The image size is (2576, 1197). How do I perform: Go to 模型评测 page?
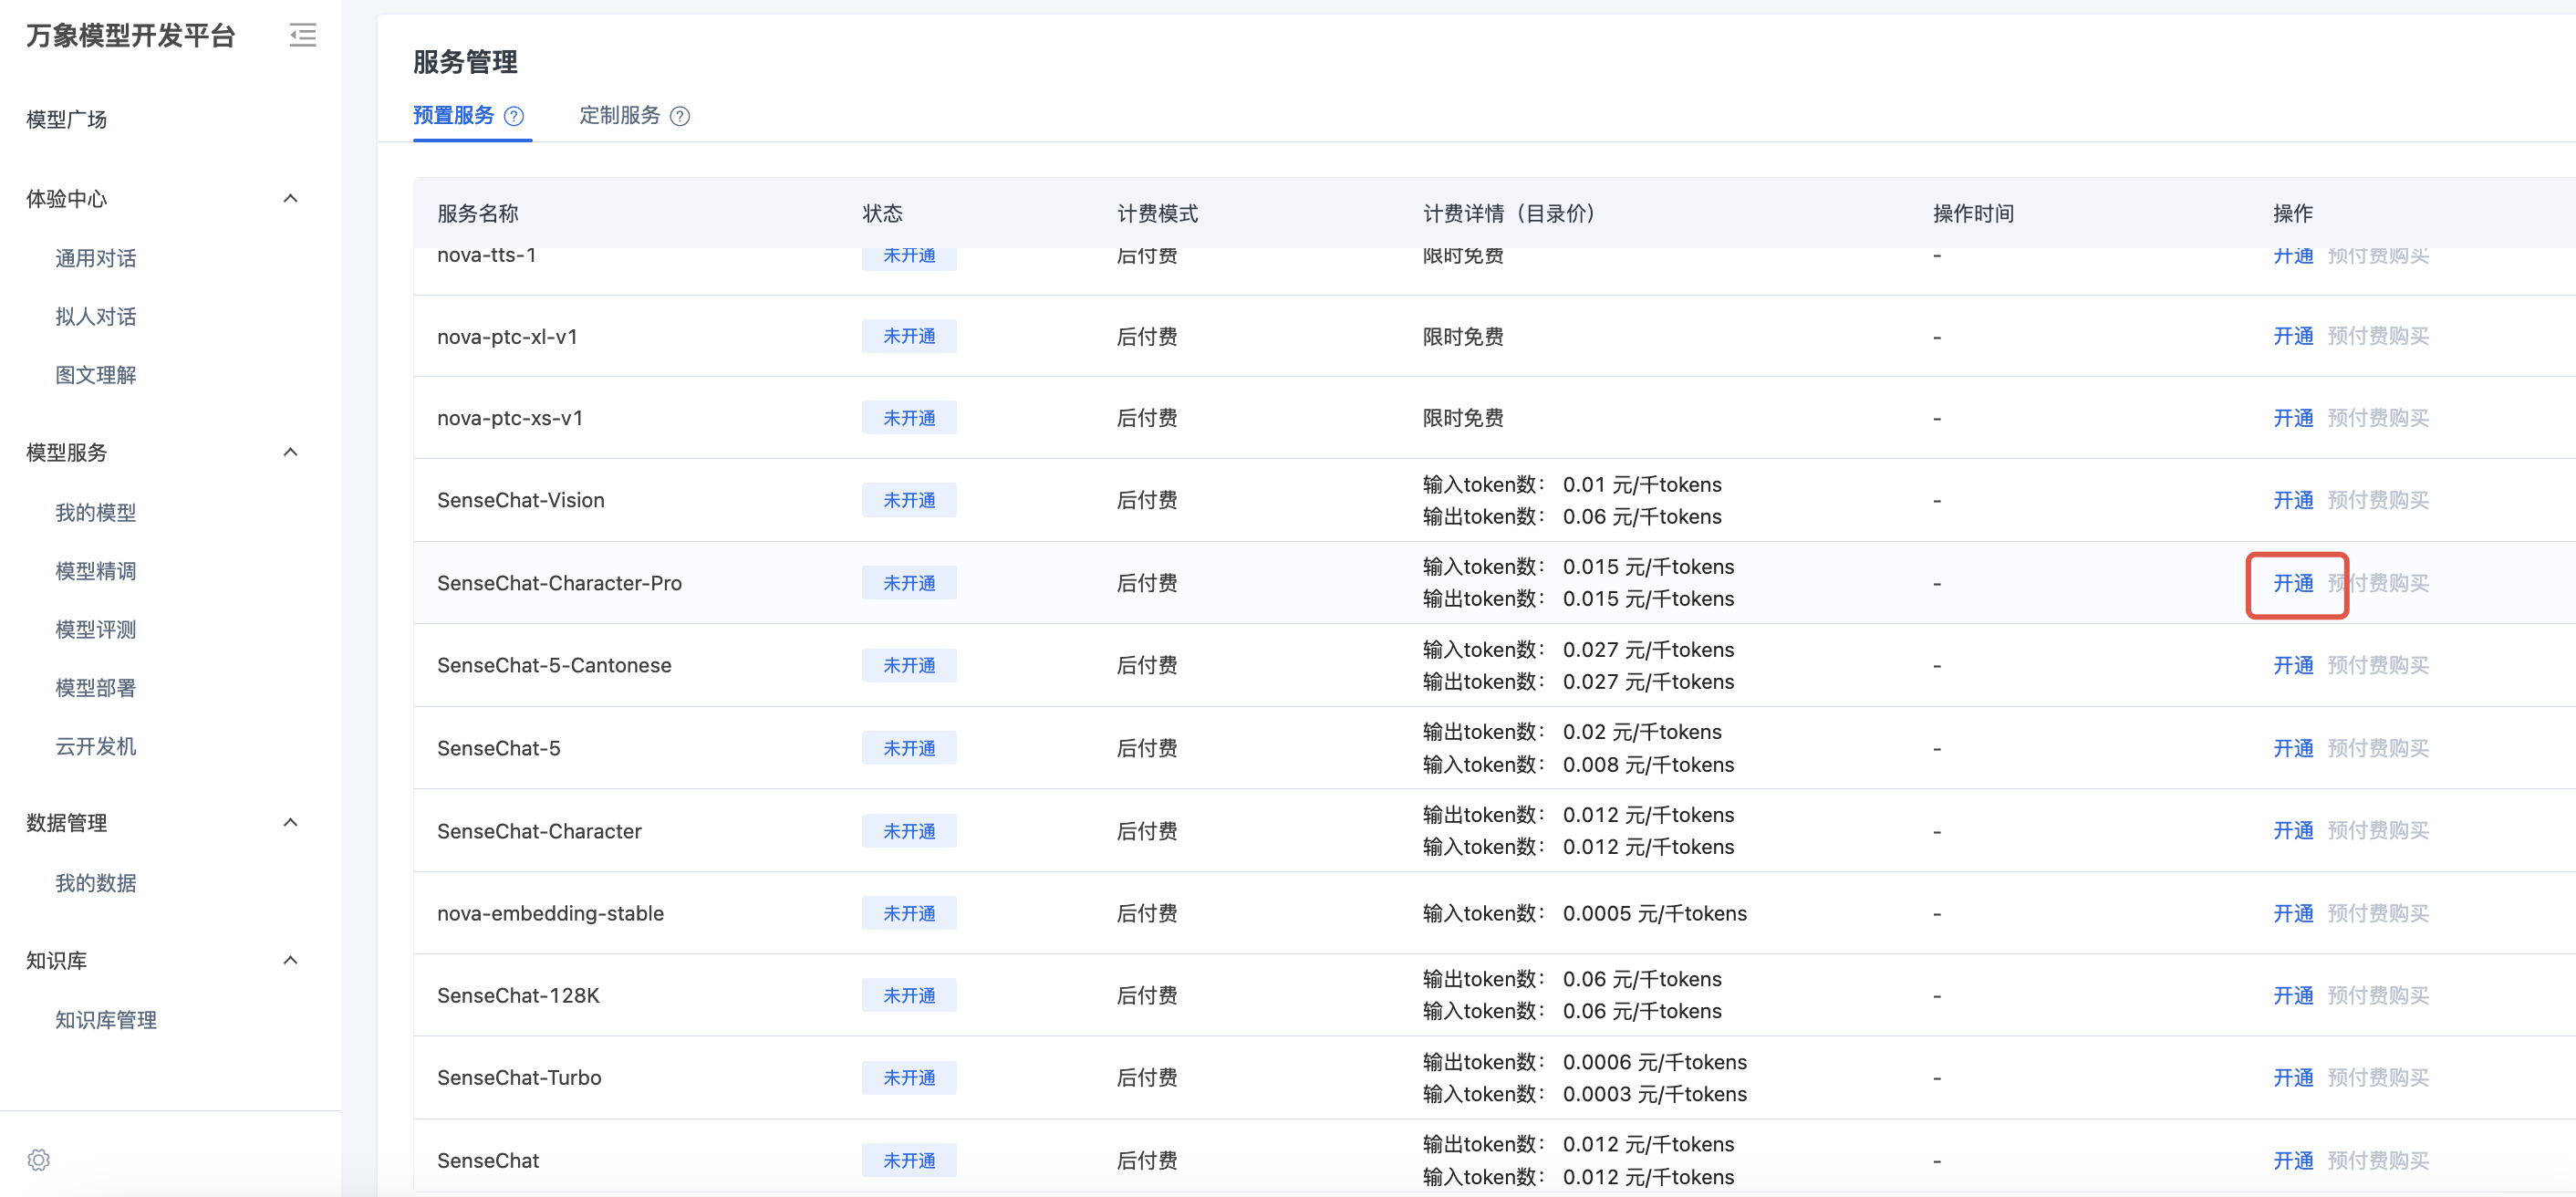tap(96, 630)
